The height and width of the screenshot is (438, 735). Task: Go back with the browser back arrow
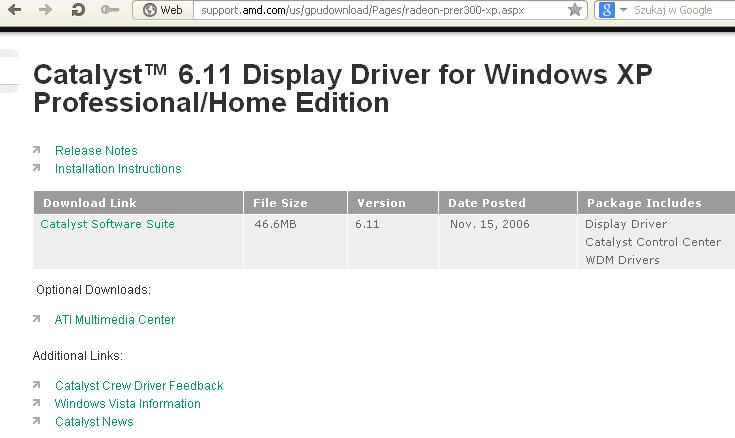(15, 9)
